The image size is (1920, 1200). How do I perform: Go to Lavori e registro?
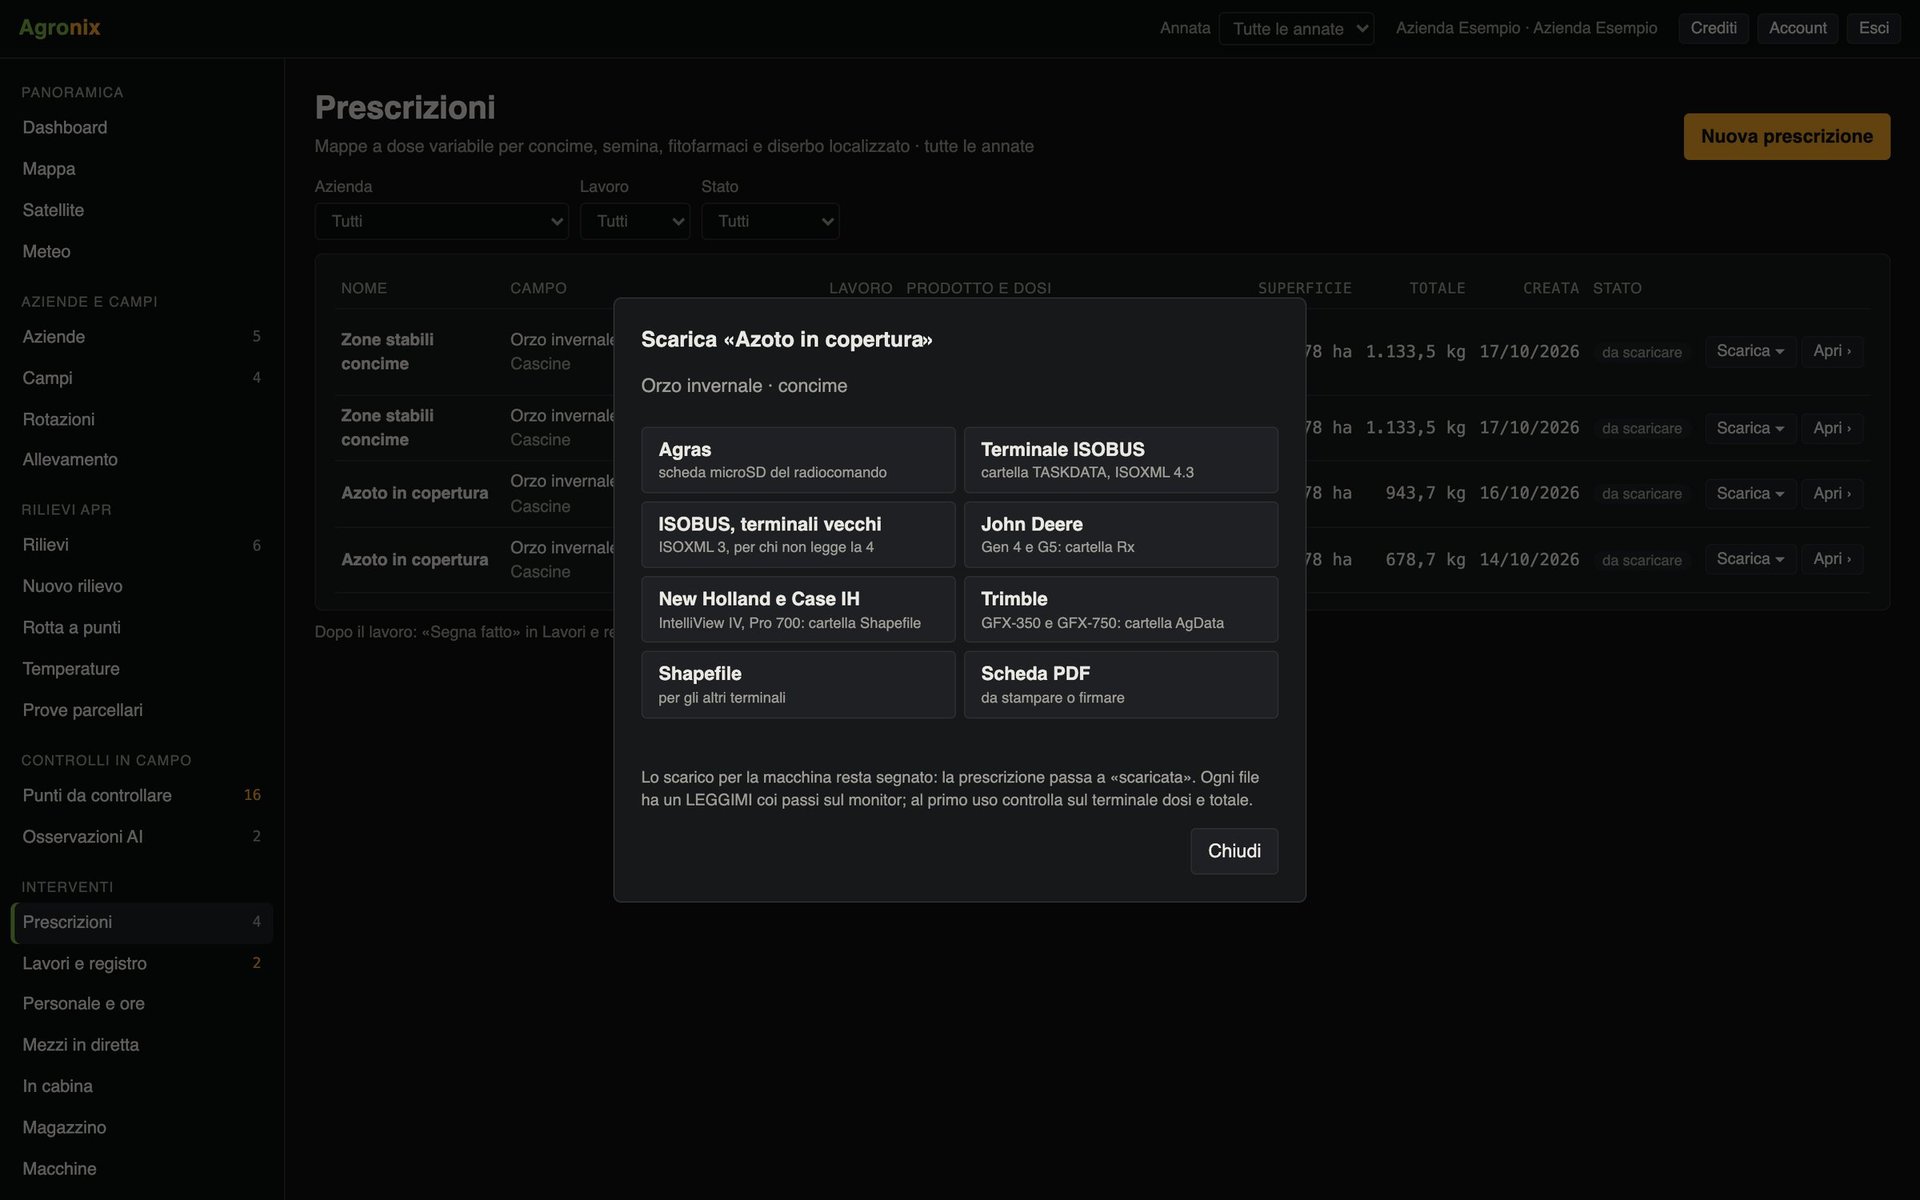tap(141, 963)
